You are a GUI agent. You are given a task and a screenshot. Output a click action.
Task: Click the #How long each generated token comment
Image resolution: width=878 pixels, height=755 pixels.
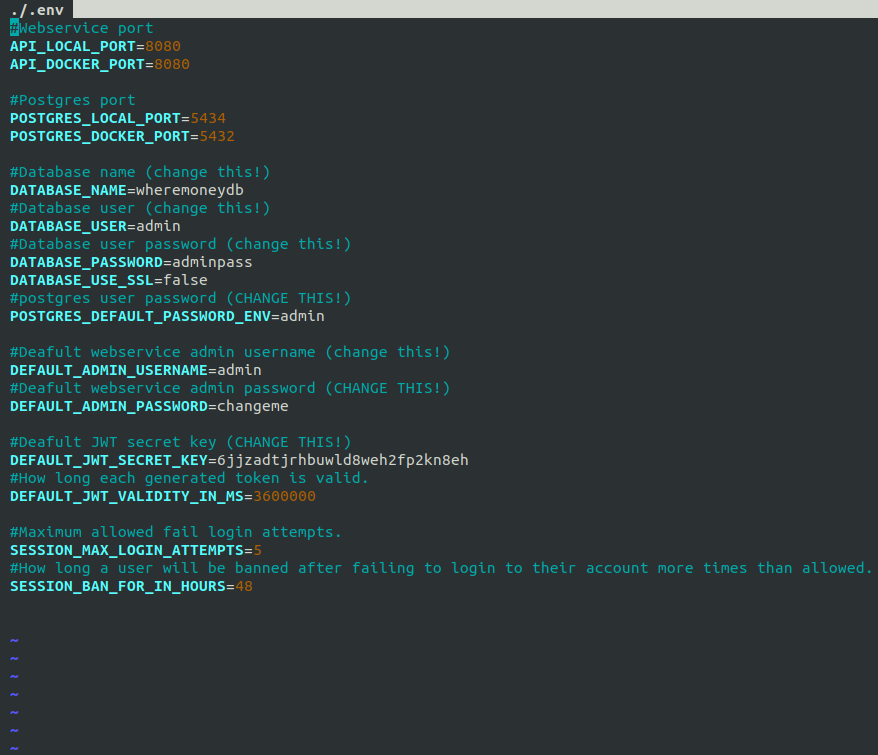pos(189,478)
